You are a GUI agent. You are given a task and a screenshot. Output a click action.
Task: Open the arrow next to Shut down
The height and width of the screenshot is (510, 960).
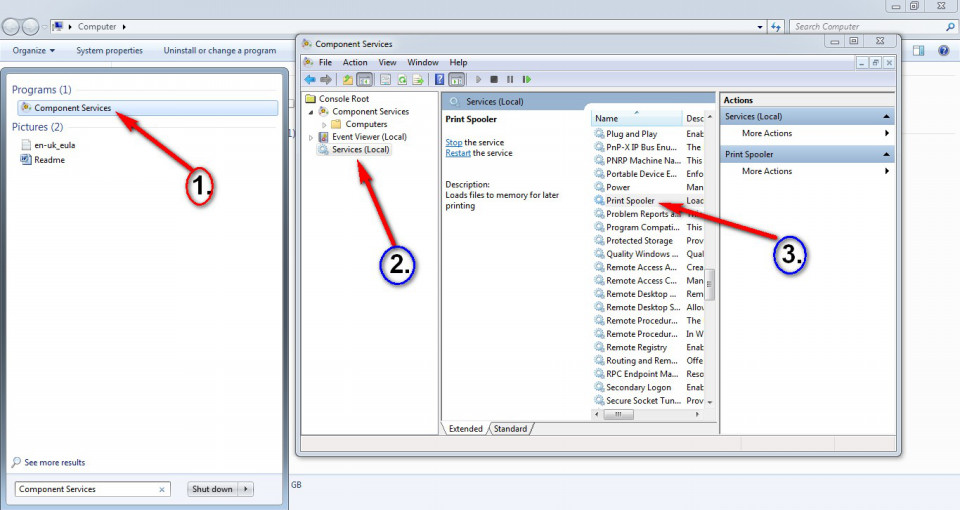(x=246, y=489)
